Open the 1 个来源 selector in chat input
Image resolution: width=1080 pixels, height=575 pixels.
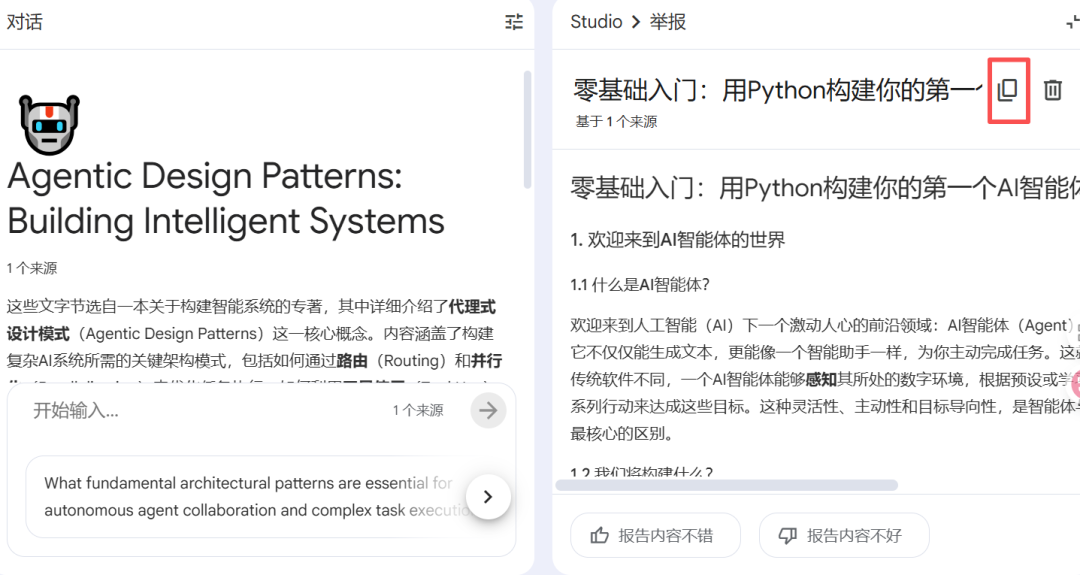coord(418,410)
